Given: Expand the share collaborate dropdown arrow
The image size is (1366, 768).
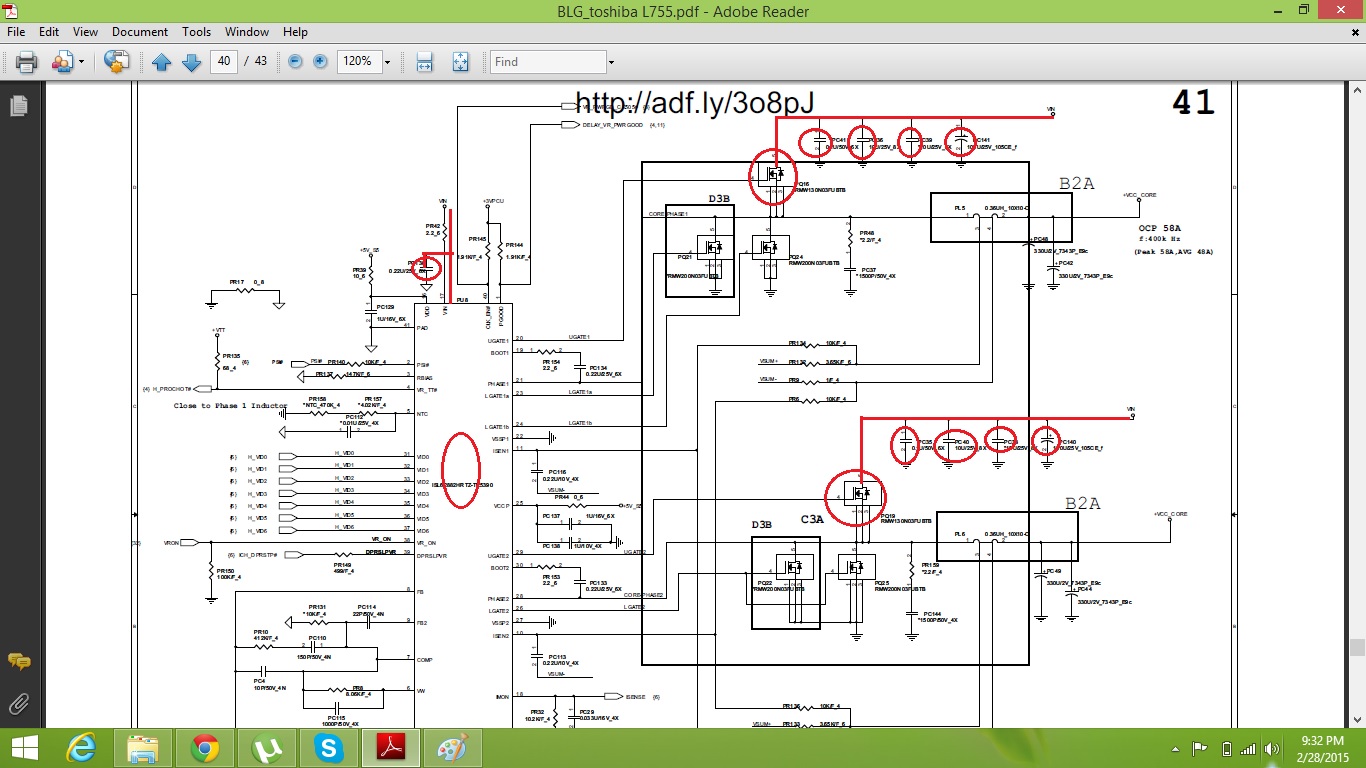Looking at the screenshot, I should tap(82, 62).
